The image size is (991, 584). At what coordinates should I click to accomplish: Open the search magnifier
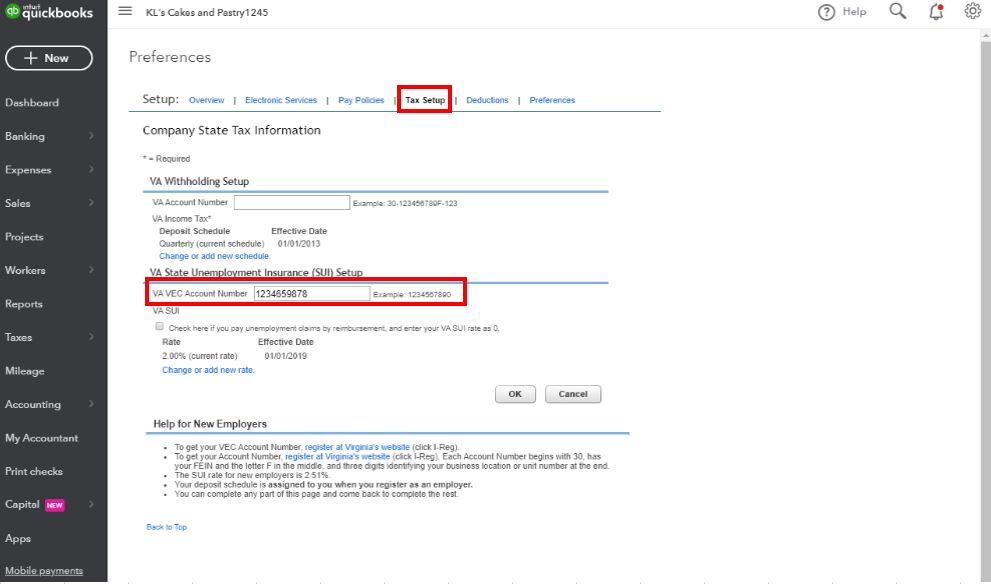[896, 12]
